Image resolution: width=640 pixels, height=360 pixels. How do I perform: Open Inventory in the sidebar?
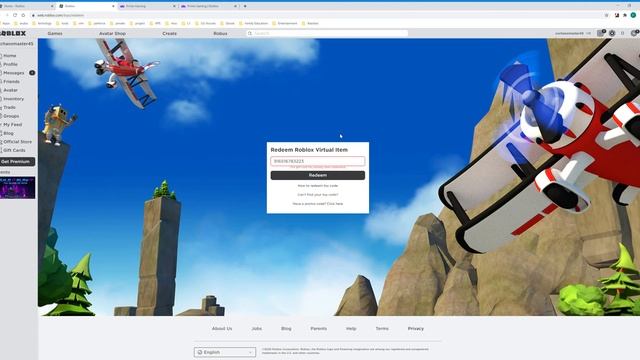click(13, 99)
